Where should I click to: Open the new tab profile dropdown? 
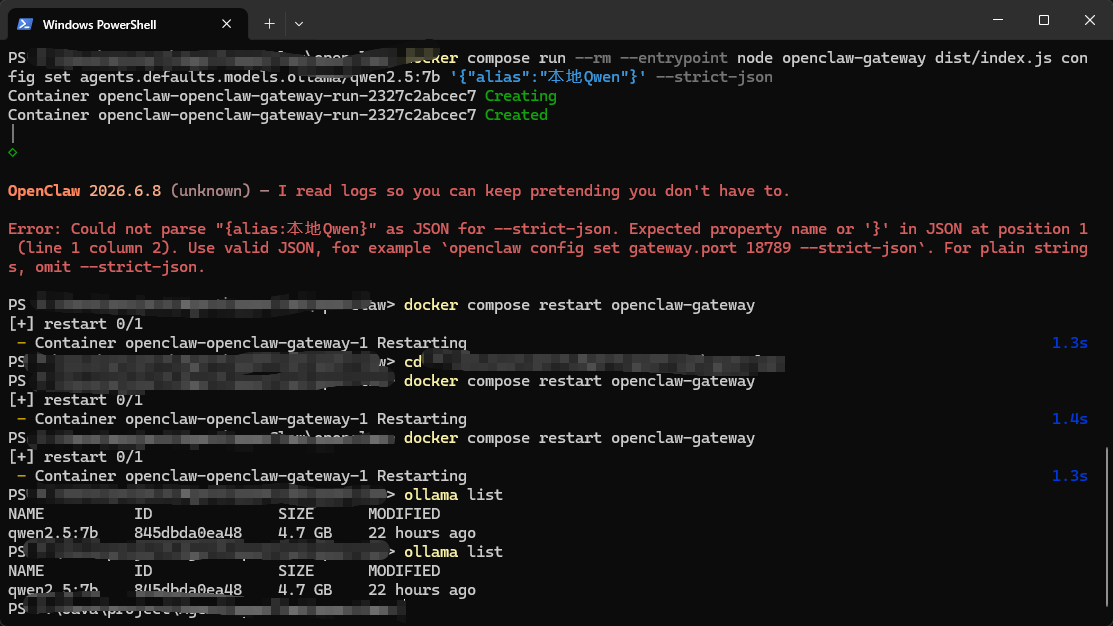299,24
